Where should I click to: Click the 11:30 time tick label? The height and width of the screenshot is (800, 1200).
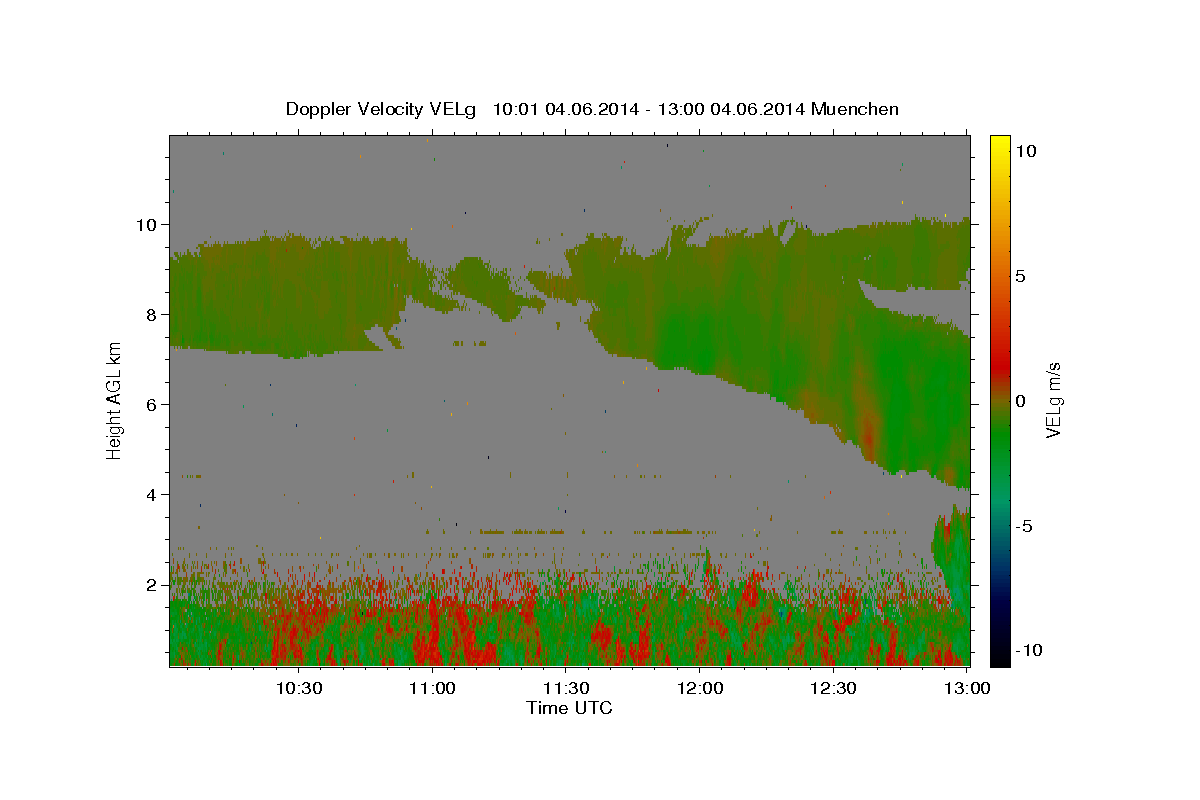point(565,688)
